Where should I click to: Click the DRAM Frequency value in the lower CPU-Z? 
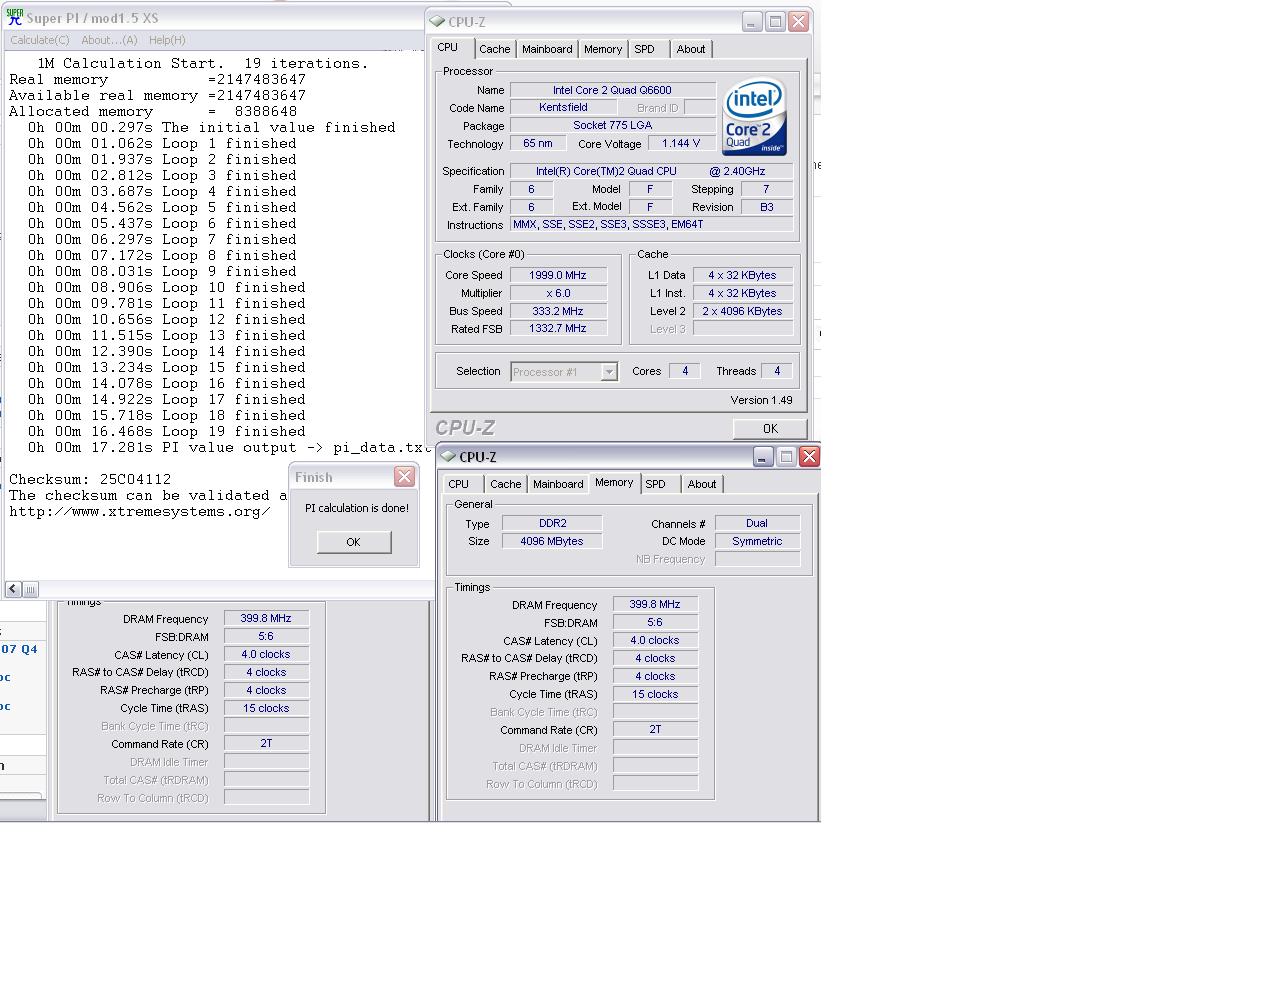coord(655,604)
